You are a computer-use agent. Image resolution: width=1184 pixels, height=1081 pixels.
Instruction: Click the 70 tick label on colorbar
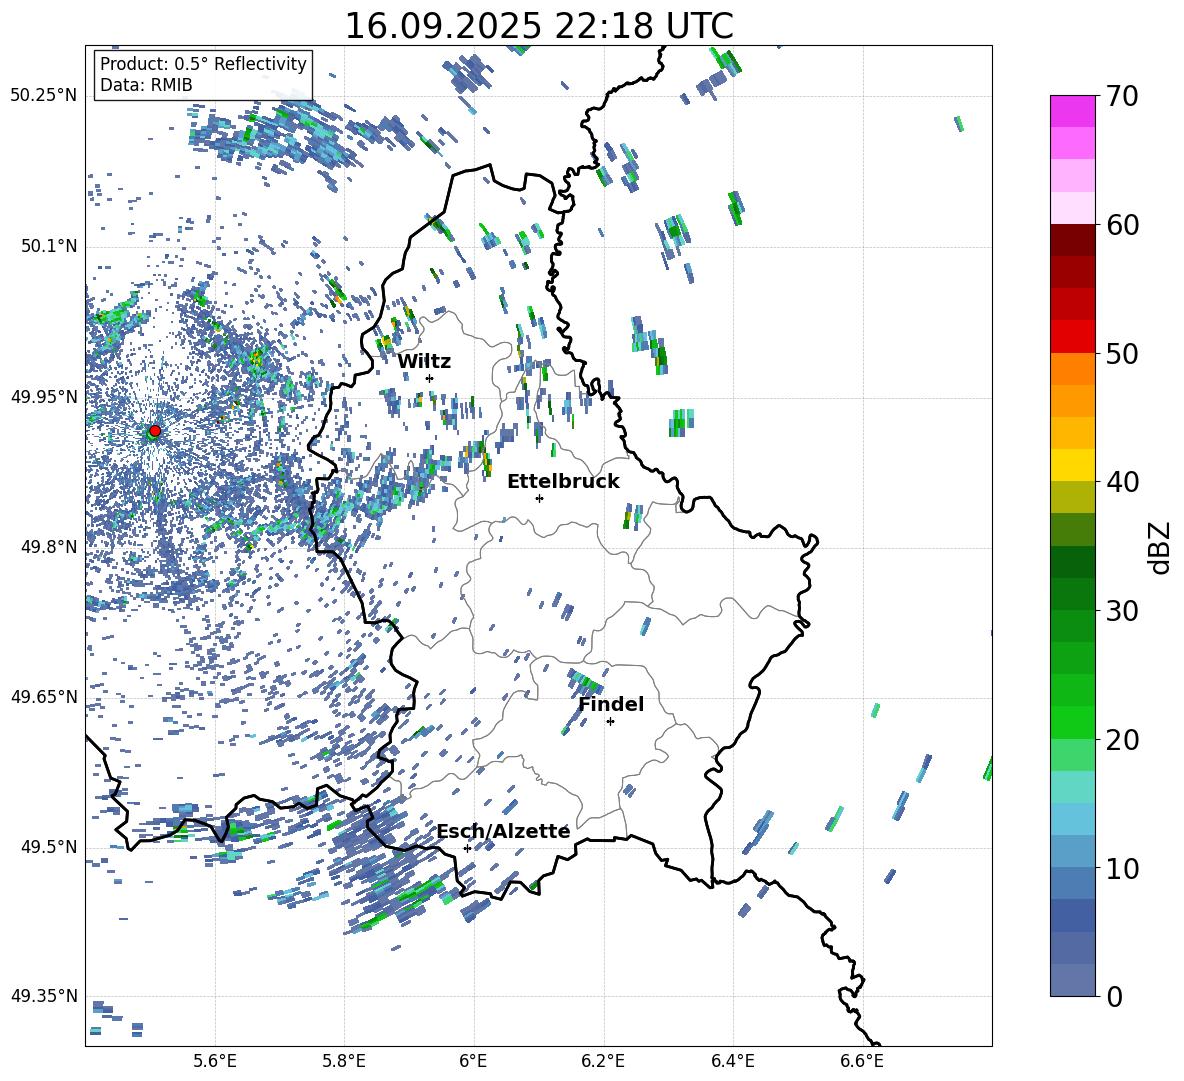tap(1124, 96)
